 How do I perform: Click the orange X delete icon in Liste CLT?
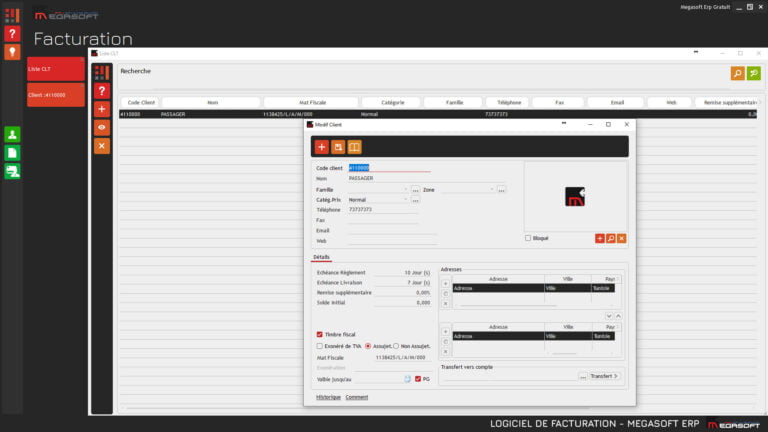[x=102, y=145]
